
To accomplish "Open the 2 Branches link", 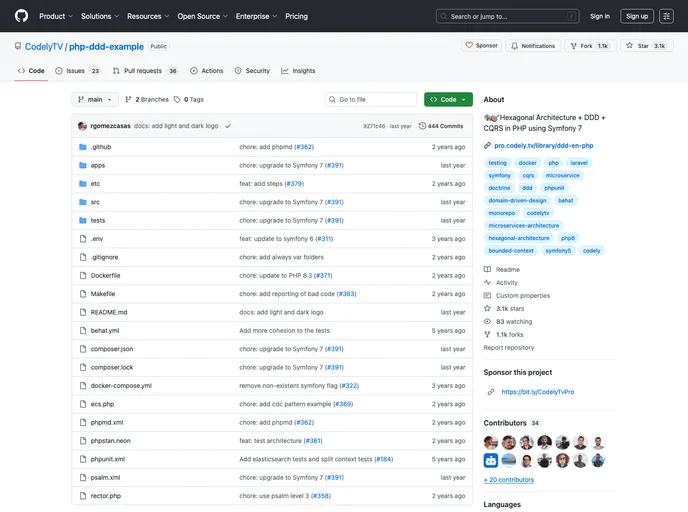I will [x=147, y=100].
